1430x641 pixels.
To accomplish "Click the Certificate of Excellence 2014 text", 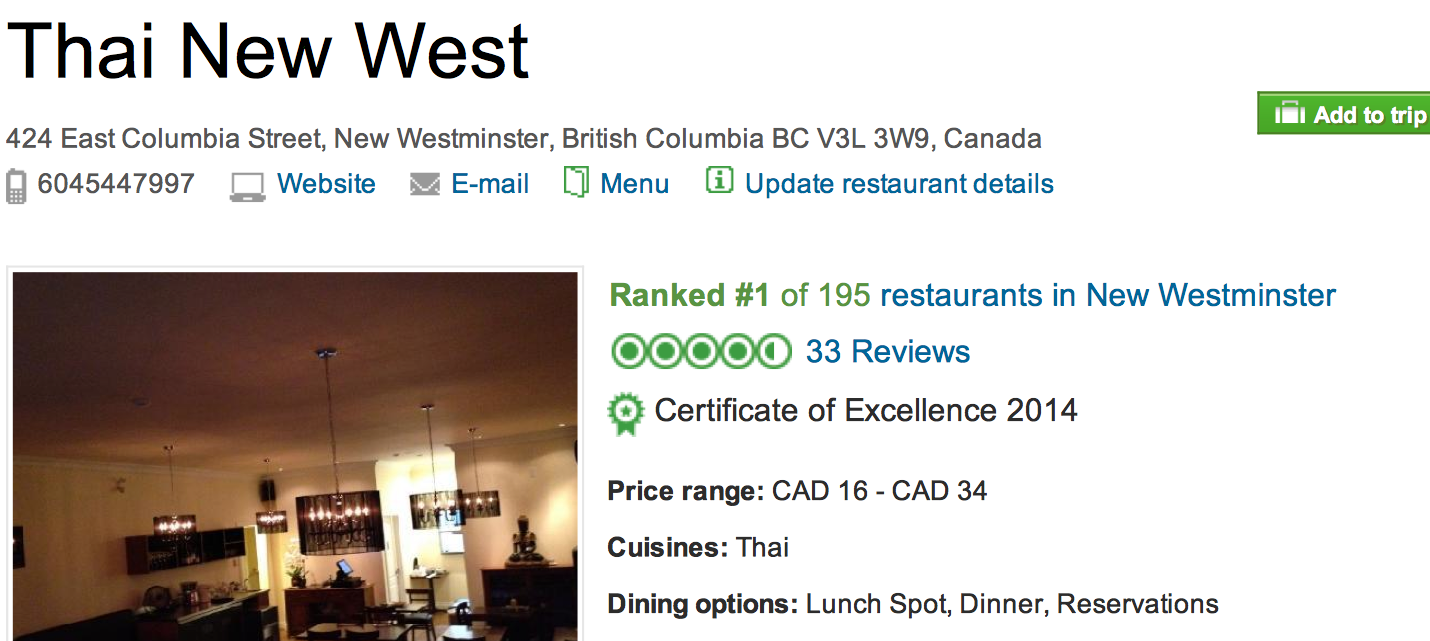I will [x=866, y=410].
